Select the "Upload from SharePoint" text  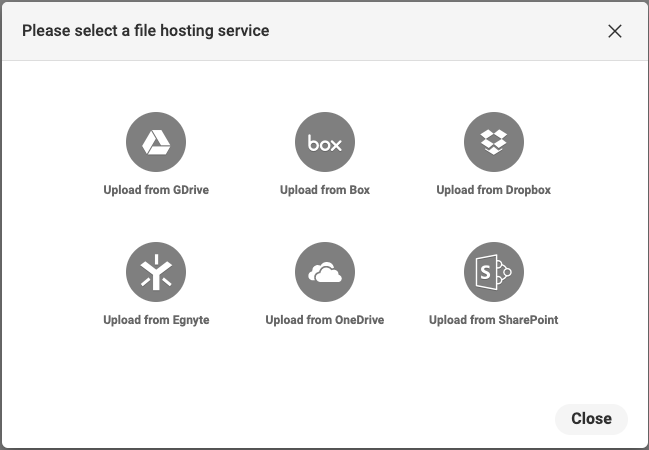tap(494, 320)
